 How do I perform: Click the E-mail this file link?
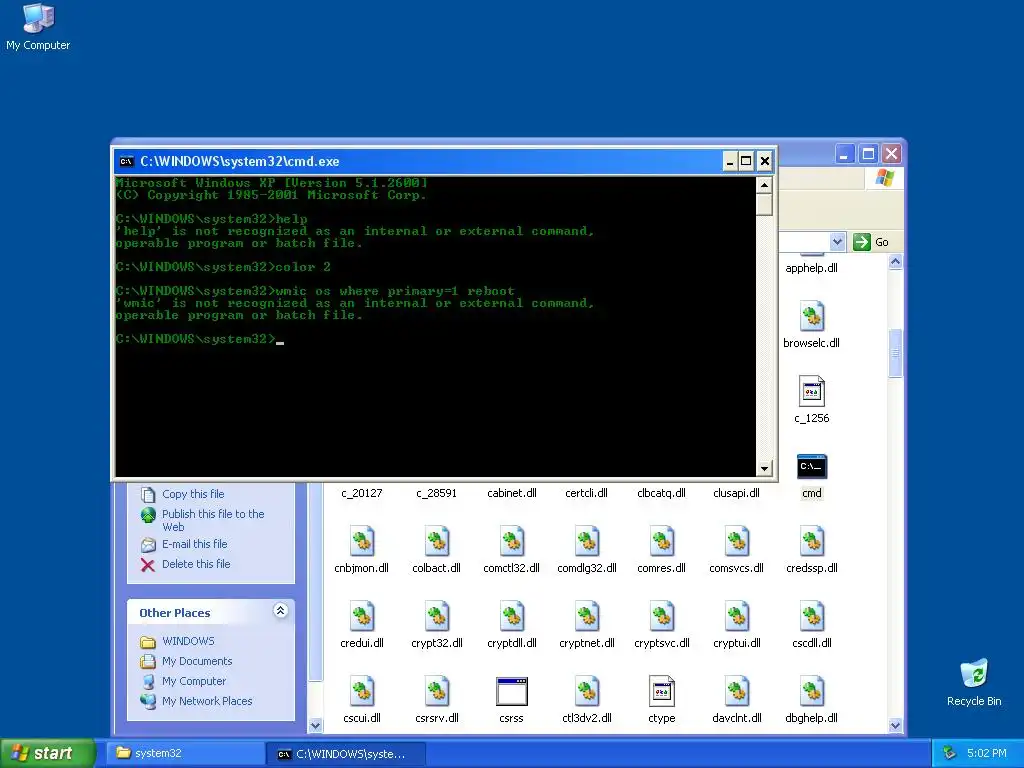(x=195, y=544)
